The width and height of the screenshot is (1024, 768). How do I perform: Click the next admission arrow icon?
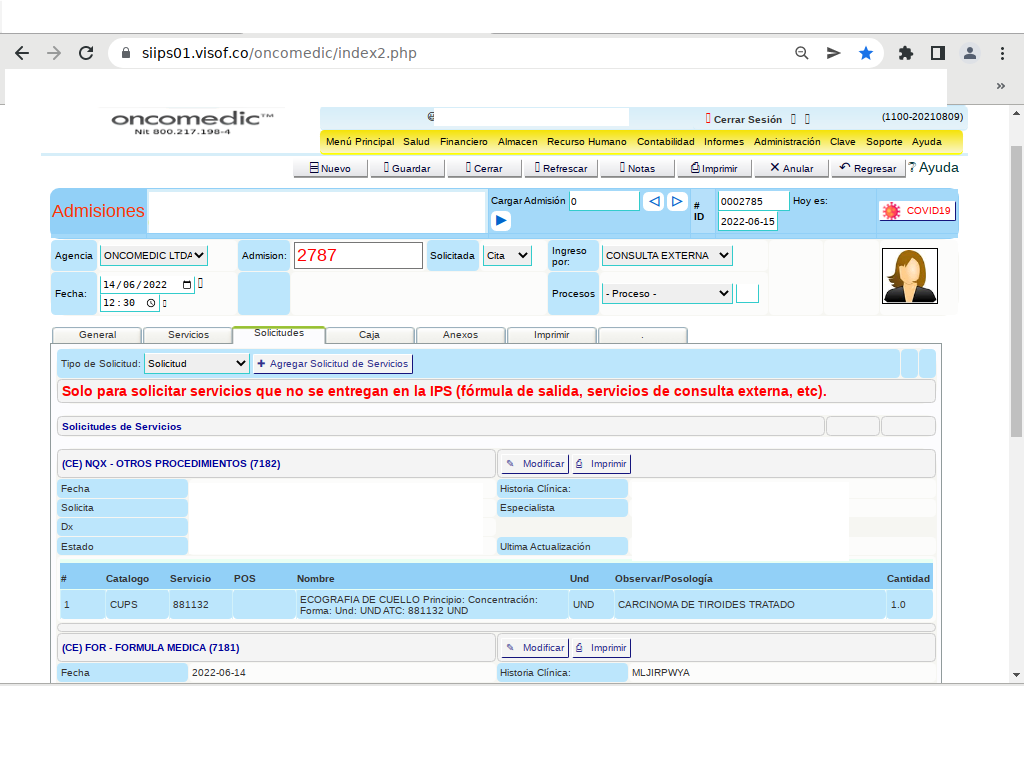tap(677, 202)
